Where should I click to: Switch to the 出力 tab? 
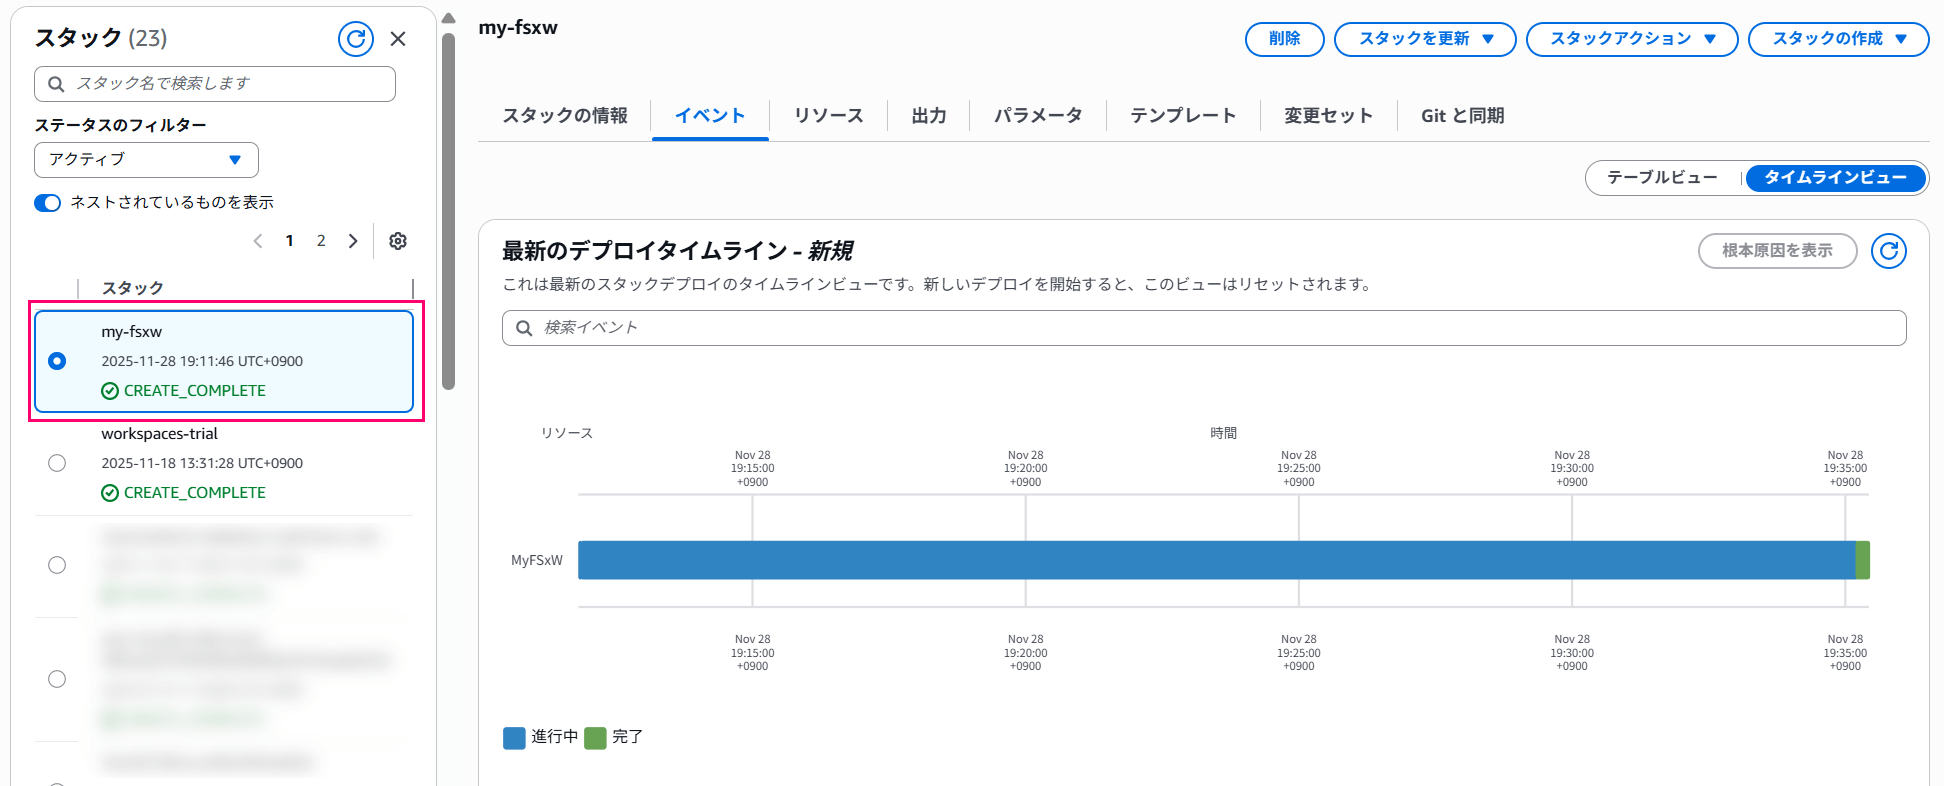click(929, 116)
